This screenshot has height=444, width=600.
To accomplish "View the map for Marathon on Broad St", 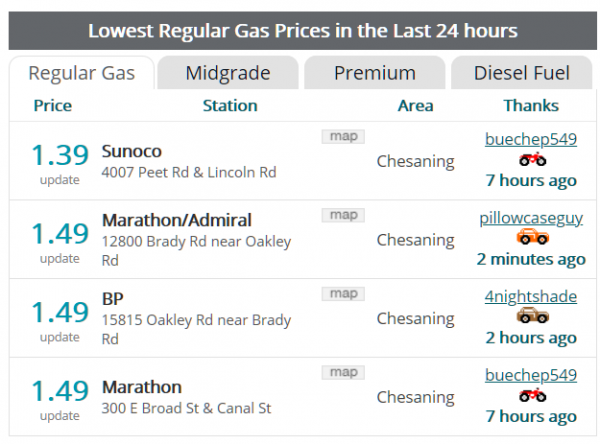I will tap(343, 372).
